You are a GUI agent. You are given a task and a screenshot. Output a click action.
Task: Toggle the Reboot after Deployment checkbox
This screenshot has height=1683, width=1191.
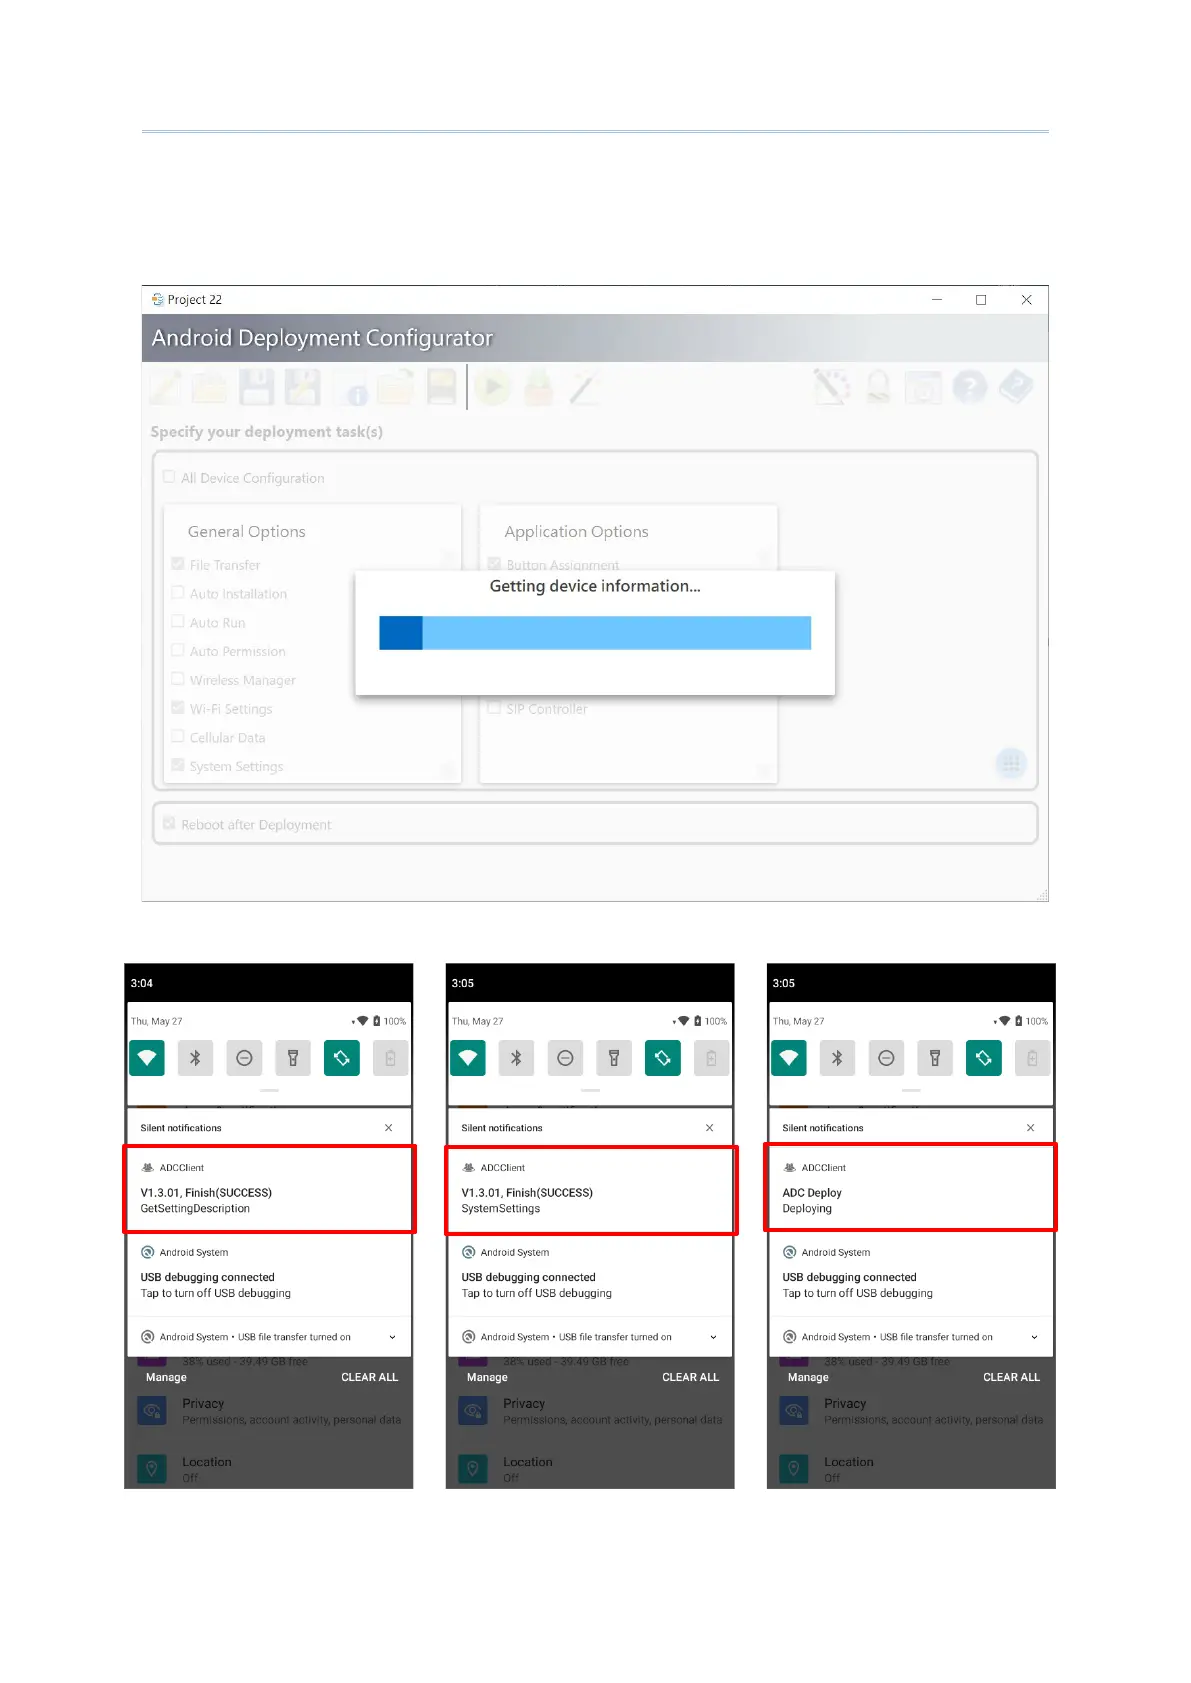169,824
